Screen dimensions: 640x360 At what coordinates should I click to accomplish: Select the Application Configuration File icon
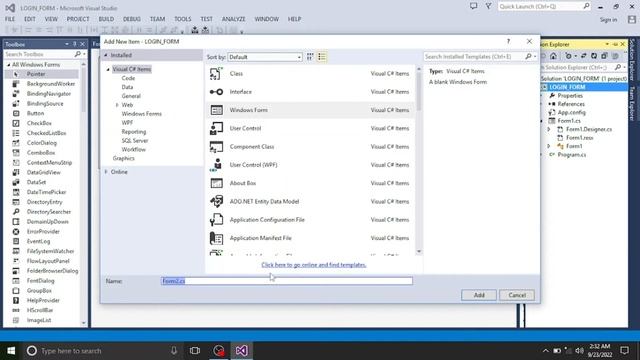[x=216, y=220]
